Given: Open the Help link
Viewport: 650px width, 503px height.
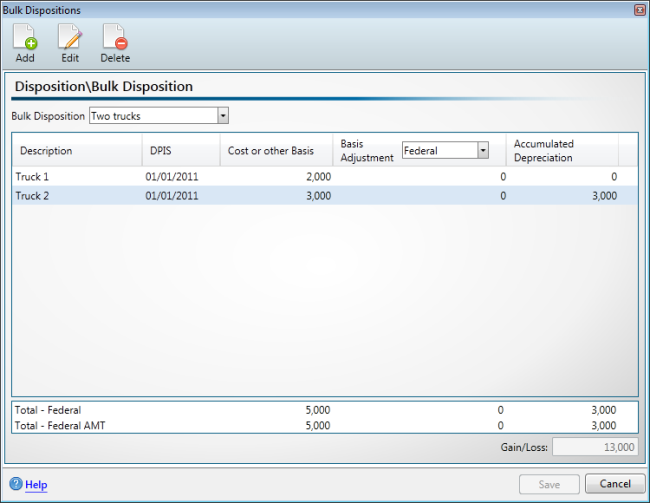Looking at the screenshot, I should [x=36, y=485].
